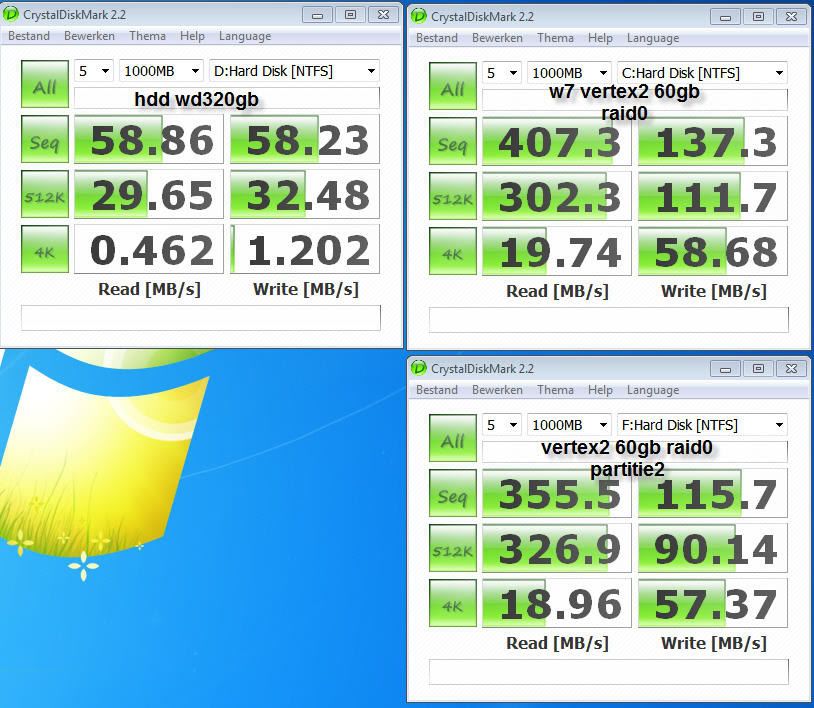Click the bottom comment field in D: drive window
Image resolution: width=814 pixels, height=708 pixels.
click(x=201, y=318)
